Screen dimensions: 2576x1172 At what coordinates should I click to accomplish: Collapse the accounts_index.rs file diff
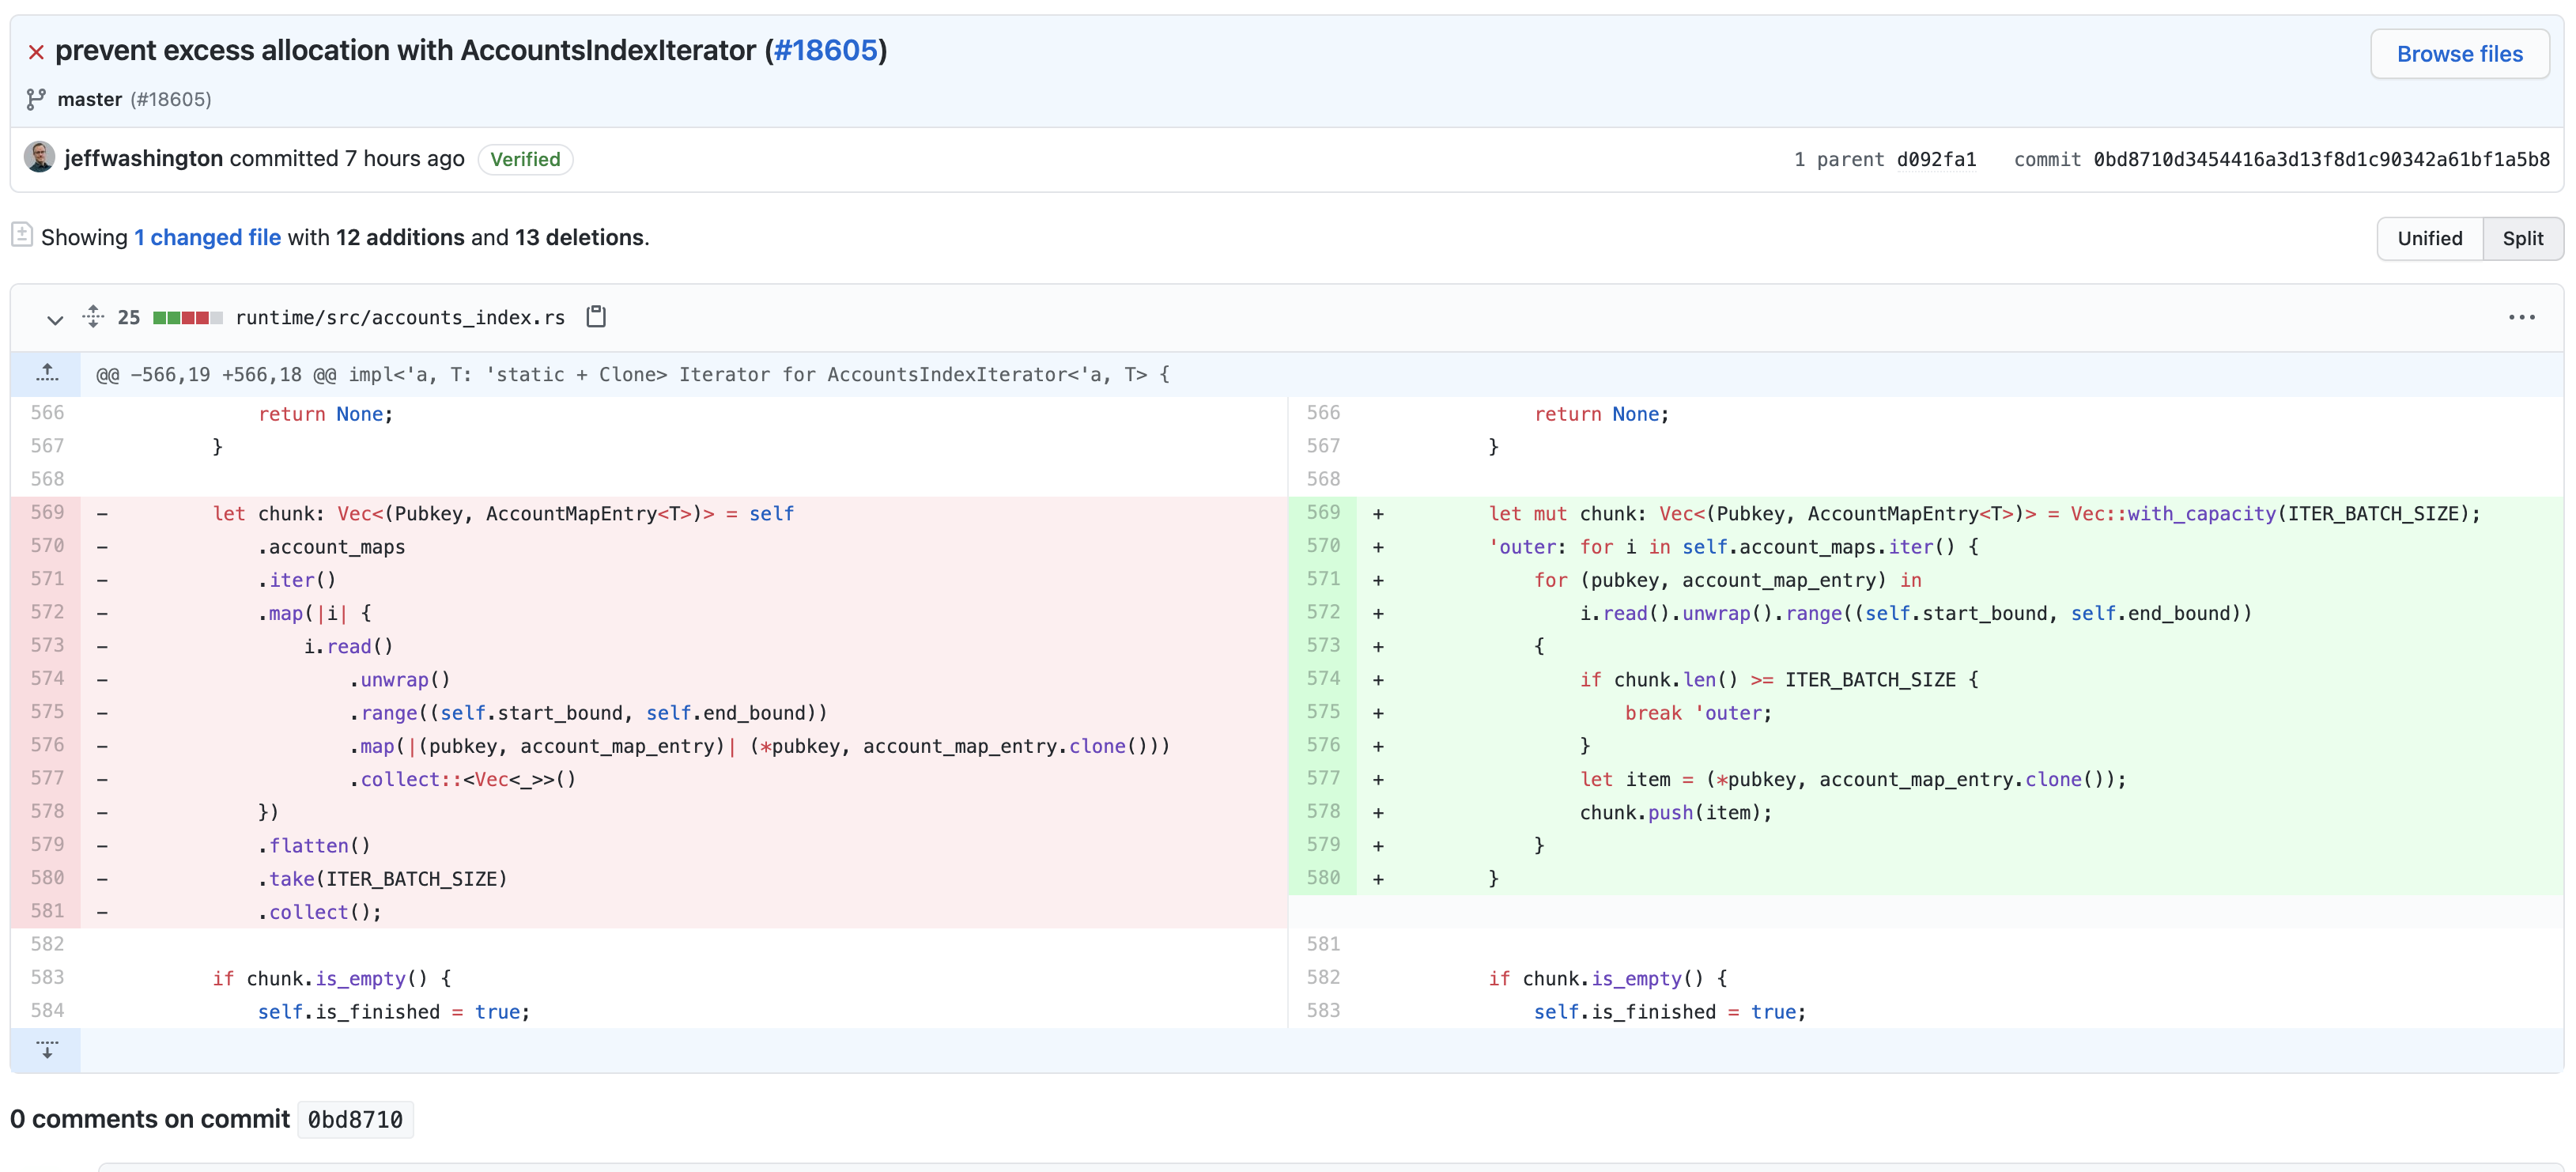click(55, 319)
